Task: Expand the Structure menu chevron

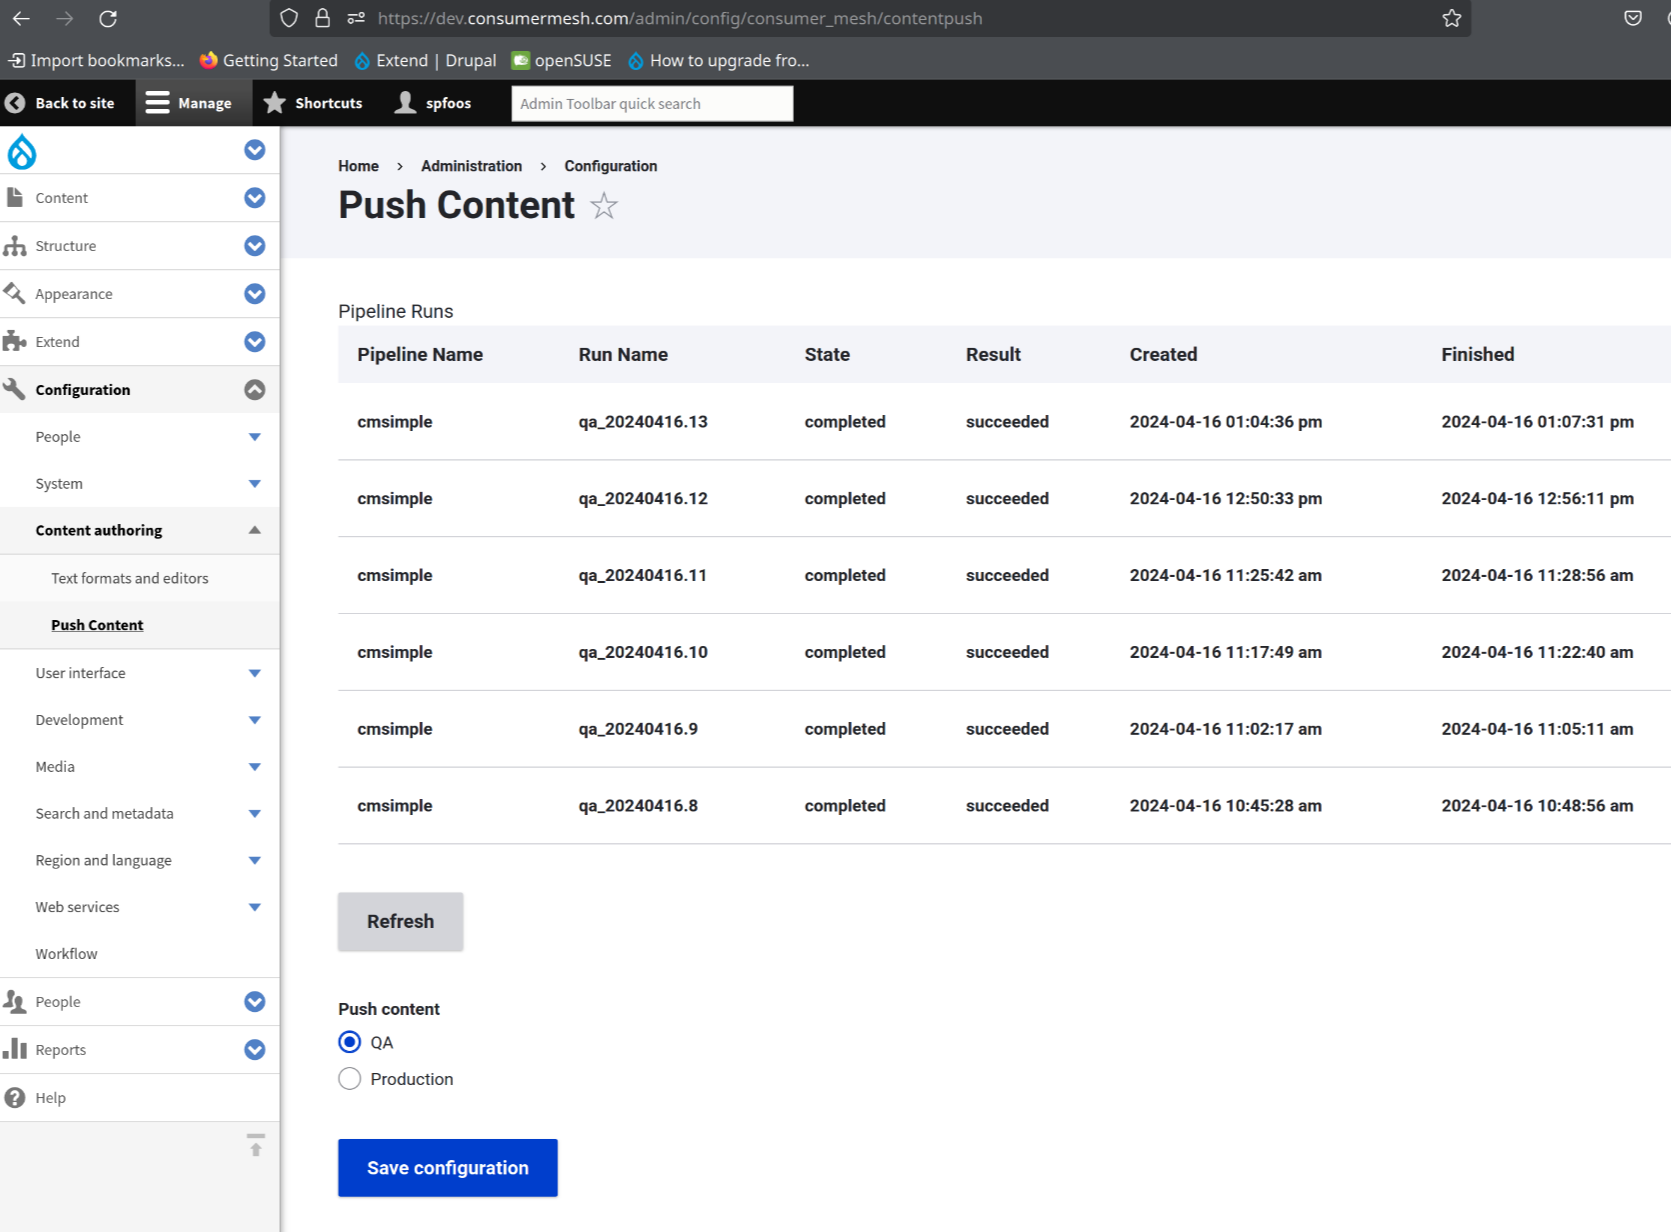Action: point(255,245)
